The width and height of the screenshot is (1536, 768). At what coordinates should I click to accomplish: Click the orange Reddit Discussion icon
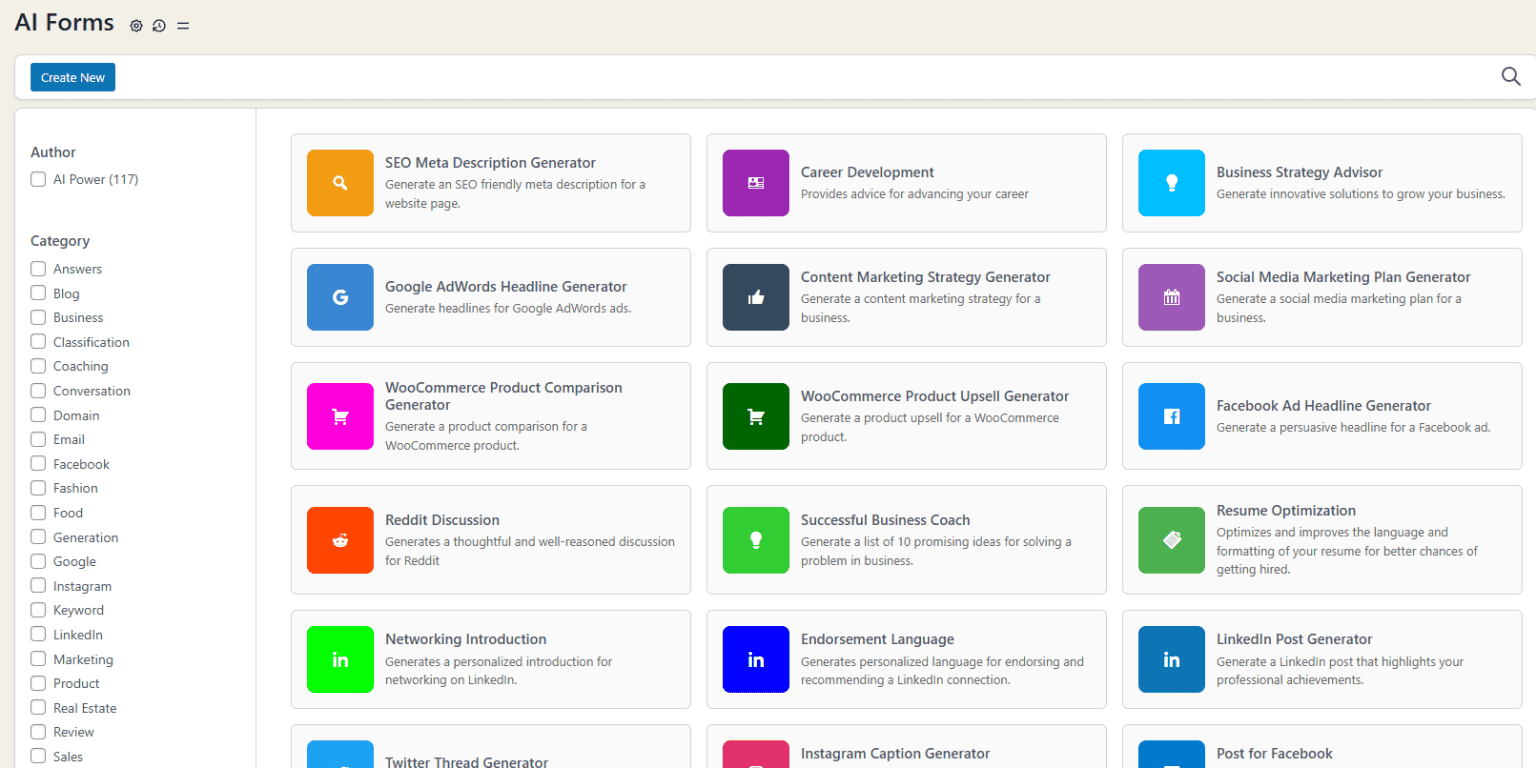tap(340, 540)
